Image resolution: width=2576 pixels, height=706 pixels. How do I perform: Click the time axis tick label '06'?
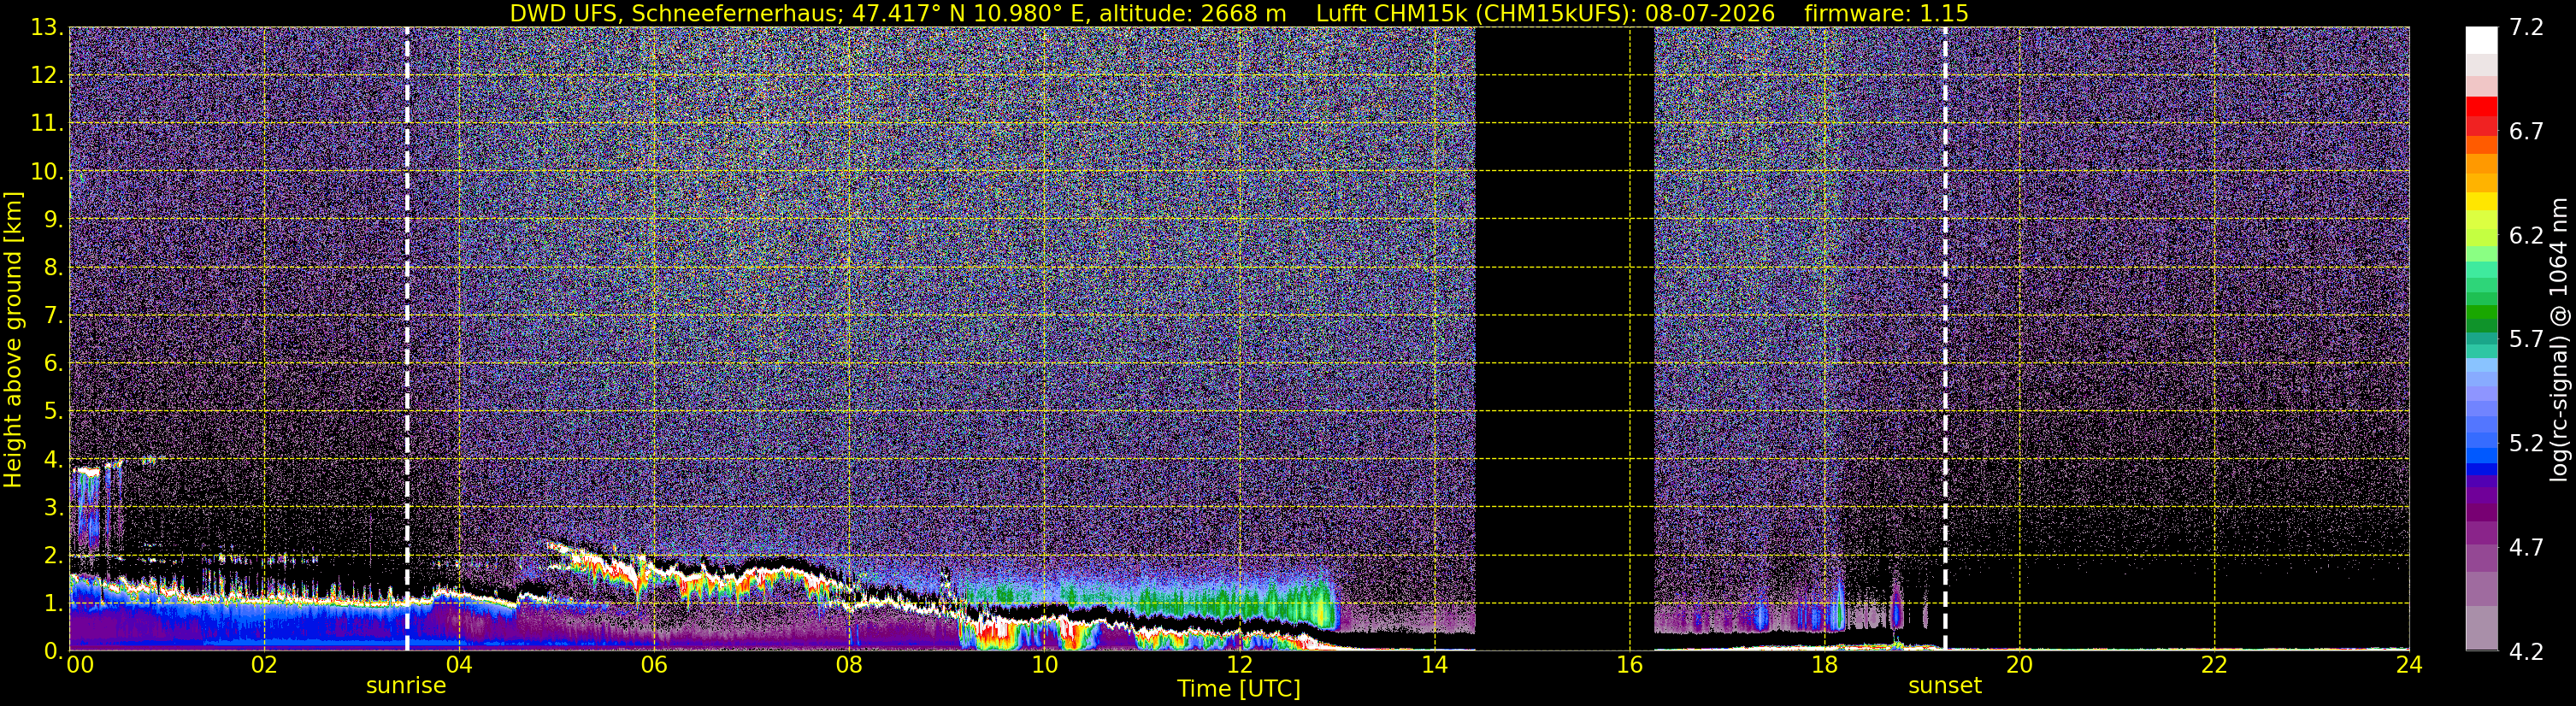654,665
